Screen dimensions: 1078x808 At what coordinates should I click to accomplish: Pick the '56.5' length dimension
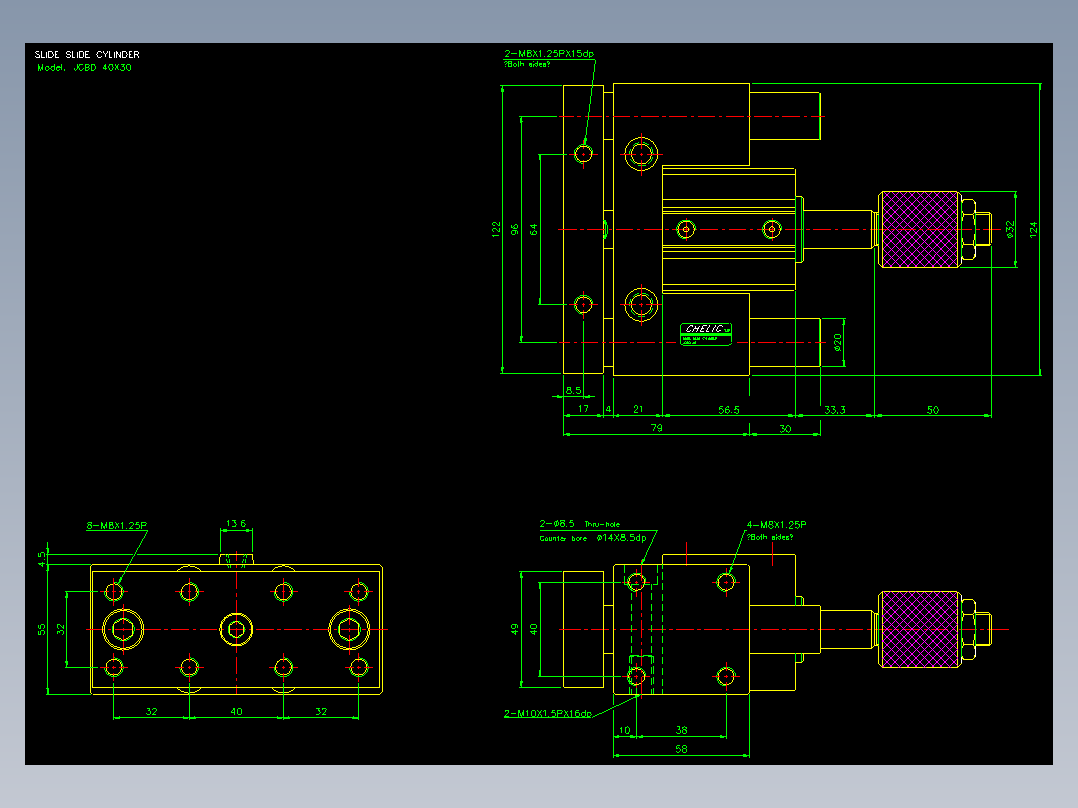[729, 410]
